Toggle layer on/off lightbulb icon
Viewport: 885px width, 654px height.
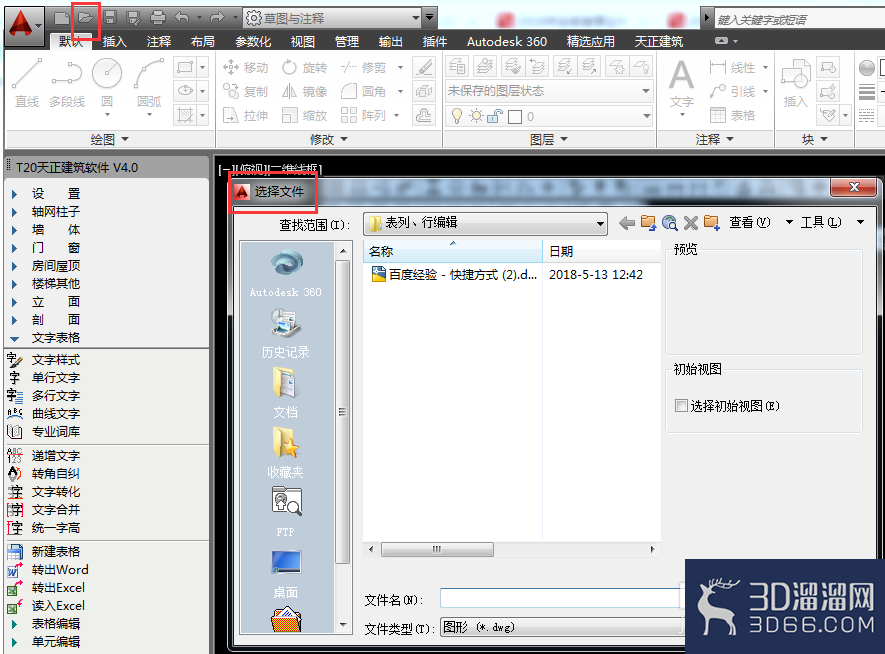click(457, 116)
